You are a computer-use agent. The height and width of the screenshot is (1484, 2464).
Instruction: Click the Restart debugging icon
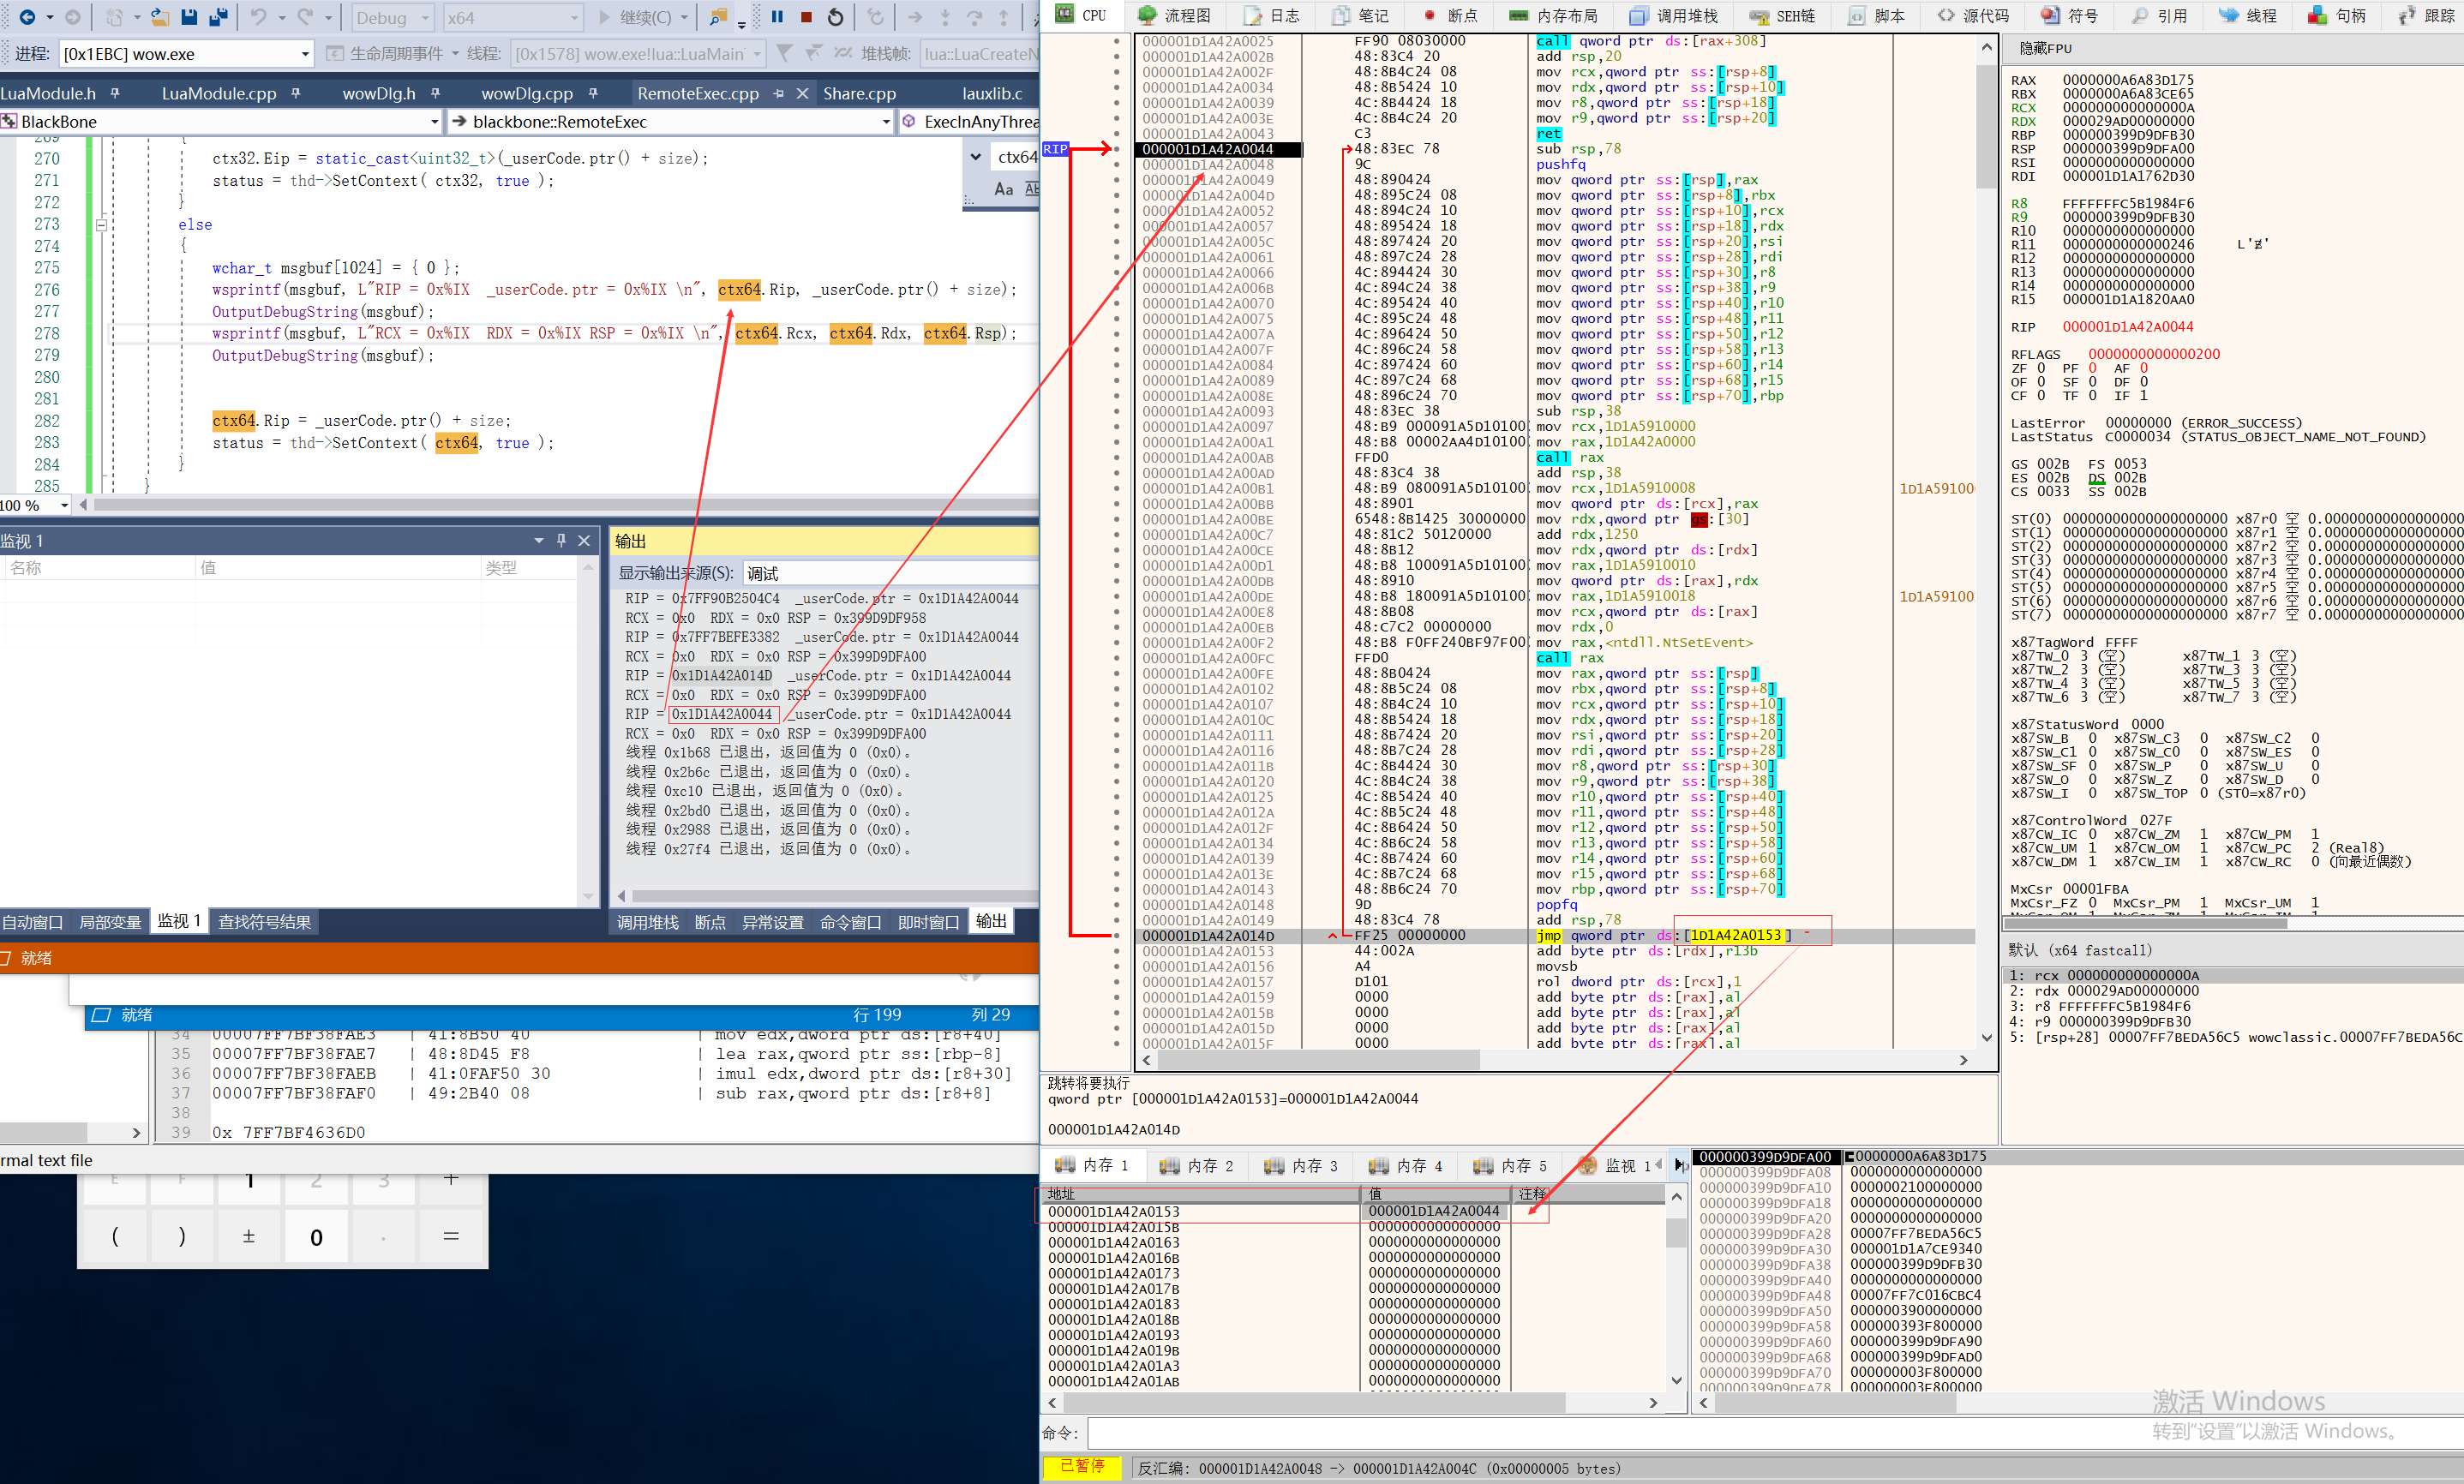[836, 17]
